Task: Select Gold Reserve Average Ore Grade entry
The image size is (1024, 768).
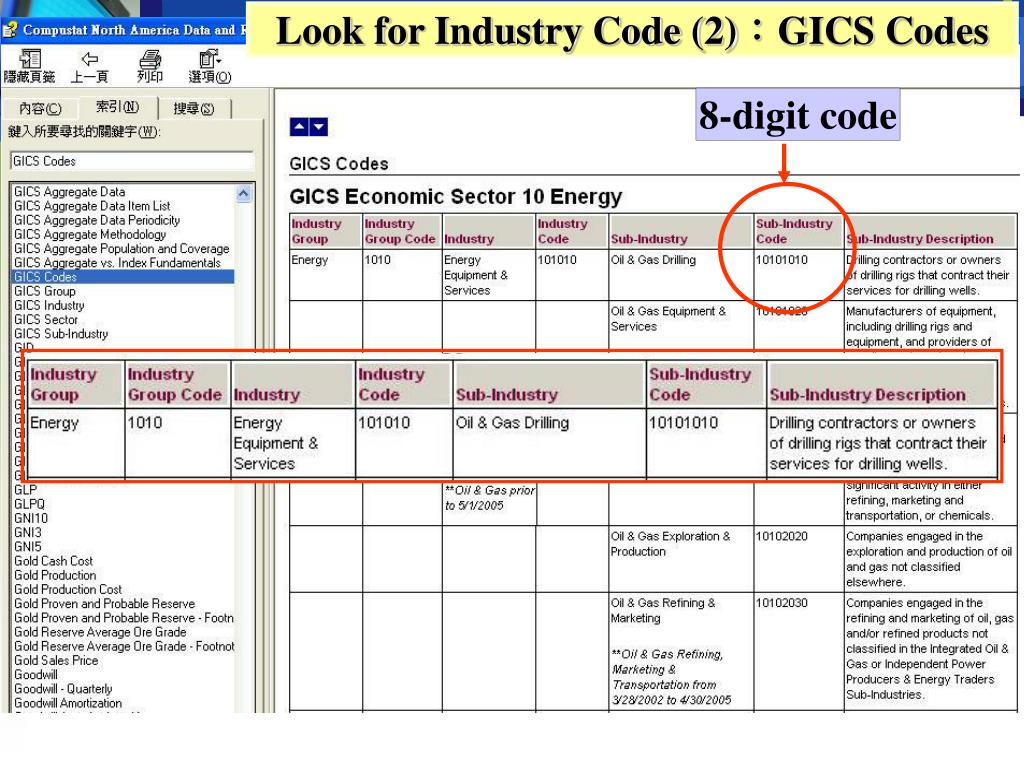Action: click(100, 633)
